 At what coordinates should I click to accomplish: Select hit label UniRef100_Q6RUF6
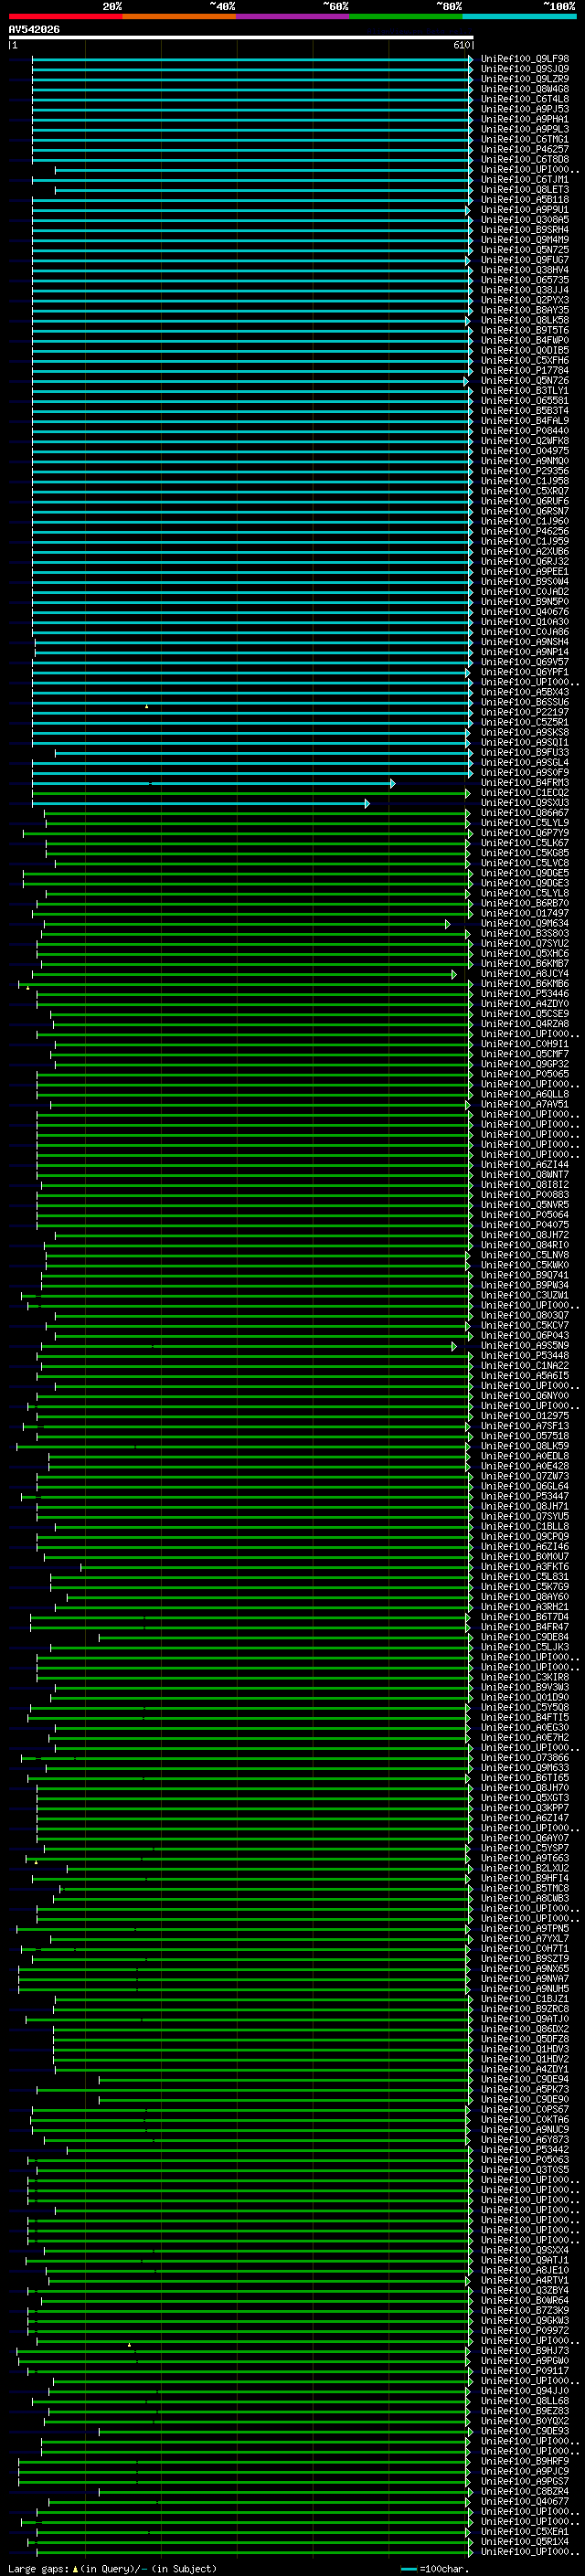point(525,501)
